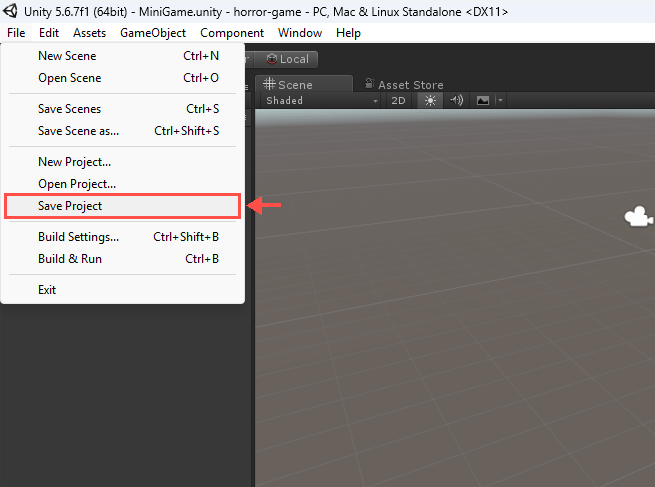Select Build & Run entry
The width and height of the screenshot is (655, 487).
click(122, 259)
